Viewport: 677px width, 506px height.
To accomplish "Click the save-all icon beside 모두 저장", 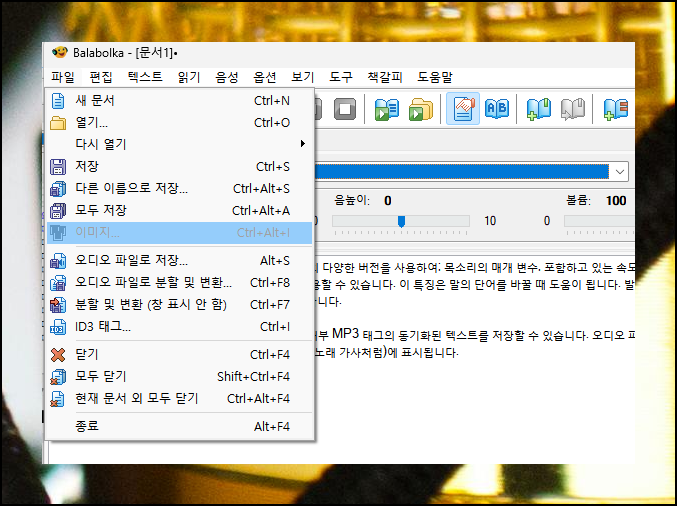I will coord(58,211).
